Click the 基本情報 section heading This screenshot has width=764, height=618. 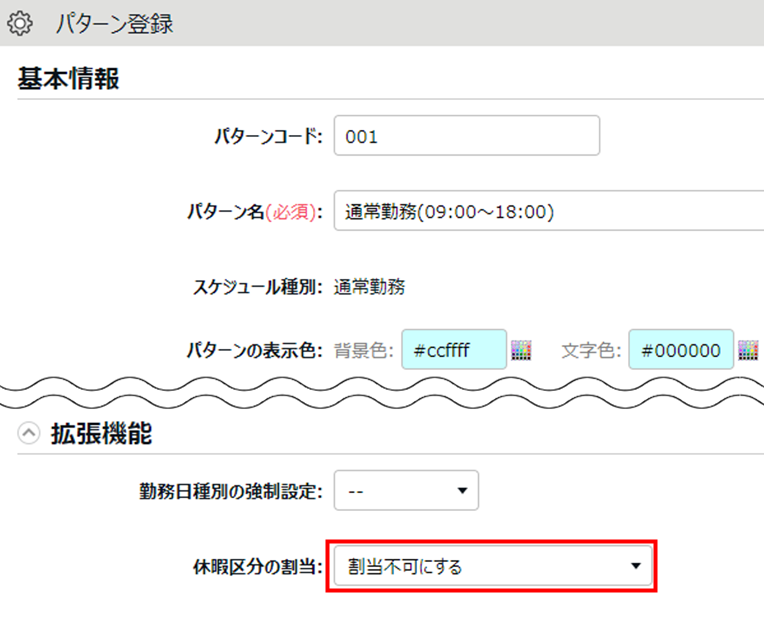(x=68, y=78)
